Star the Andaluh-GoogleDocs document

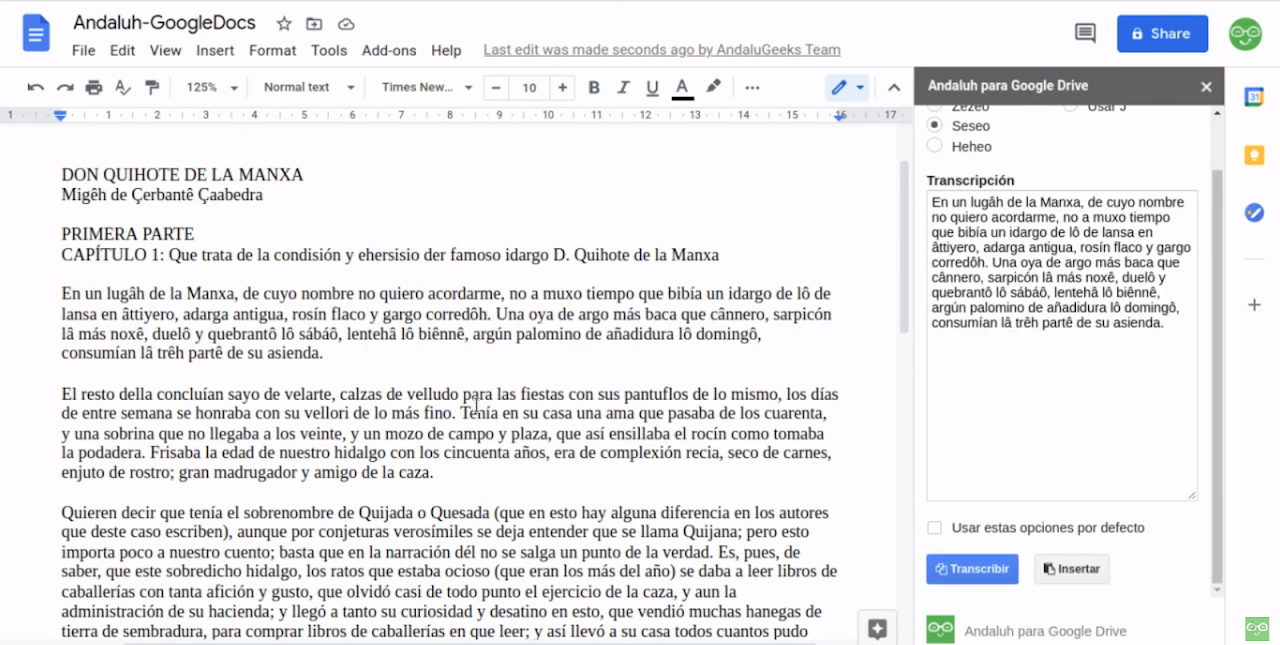(284, 23)
